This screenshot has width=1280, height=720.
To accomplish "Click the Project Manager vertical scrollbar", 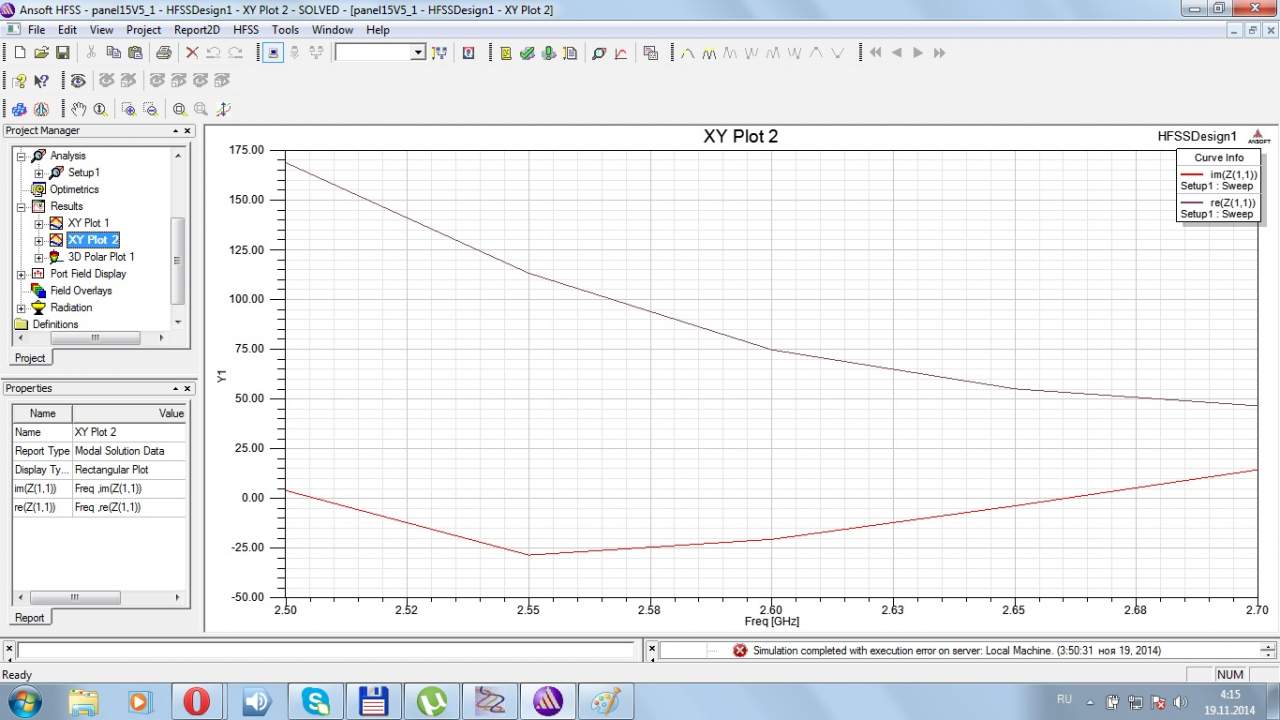I will (x=178, y=260).
